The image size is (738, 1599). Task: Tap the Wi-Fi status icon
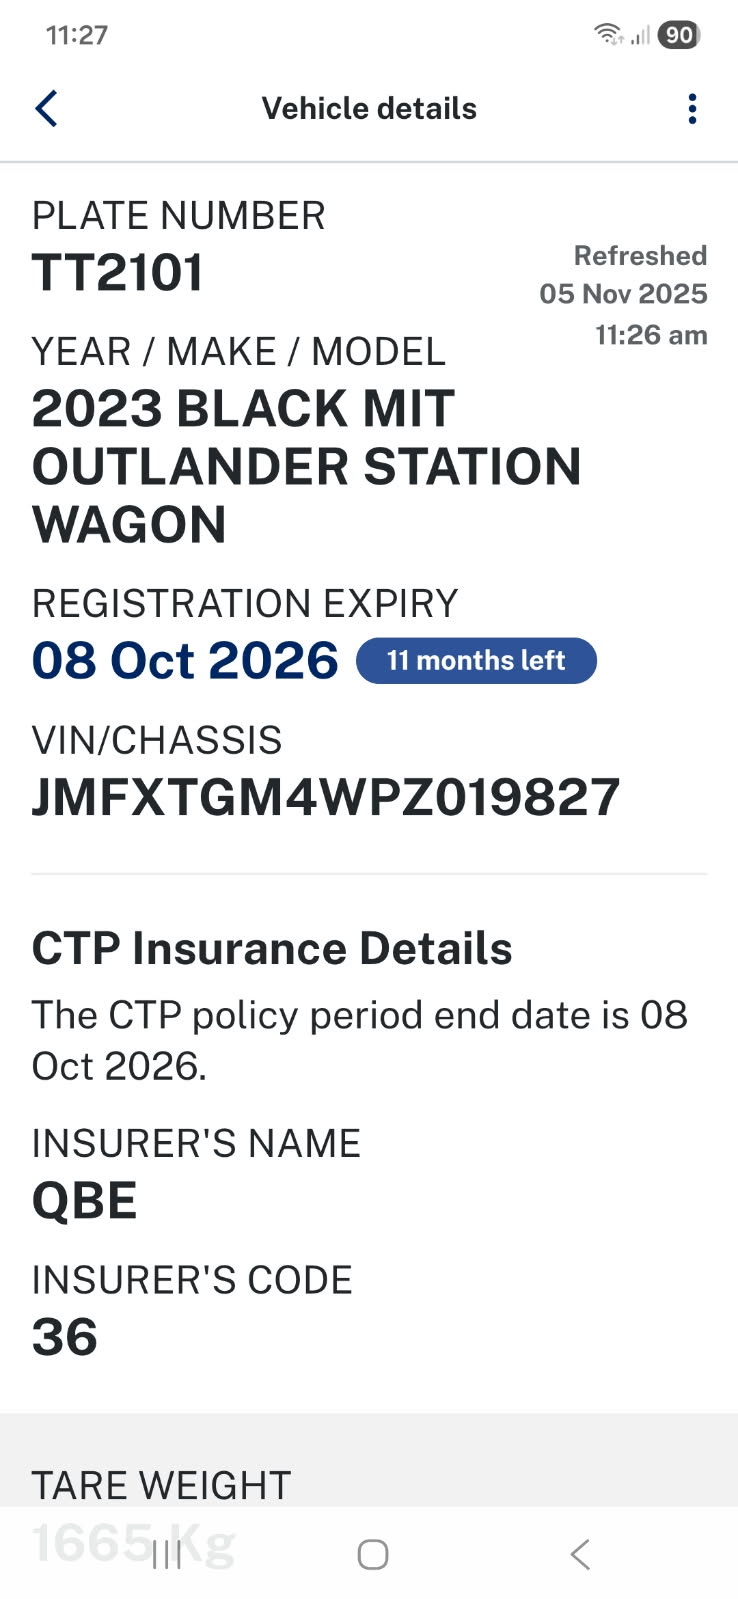607,34
